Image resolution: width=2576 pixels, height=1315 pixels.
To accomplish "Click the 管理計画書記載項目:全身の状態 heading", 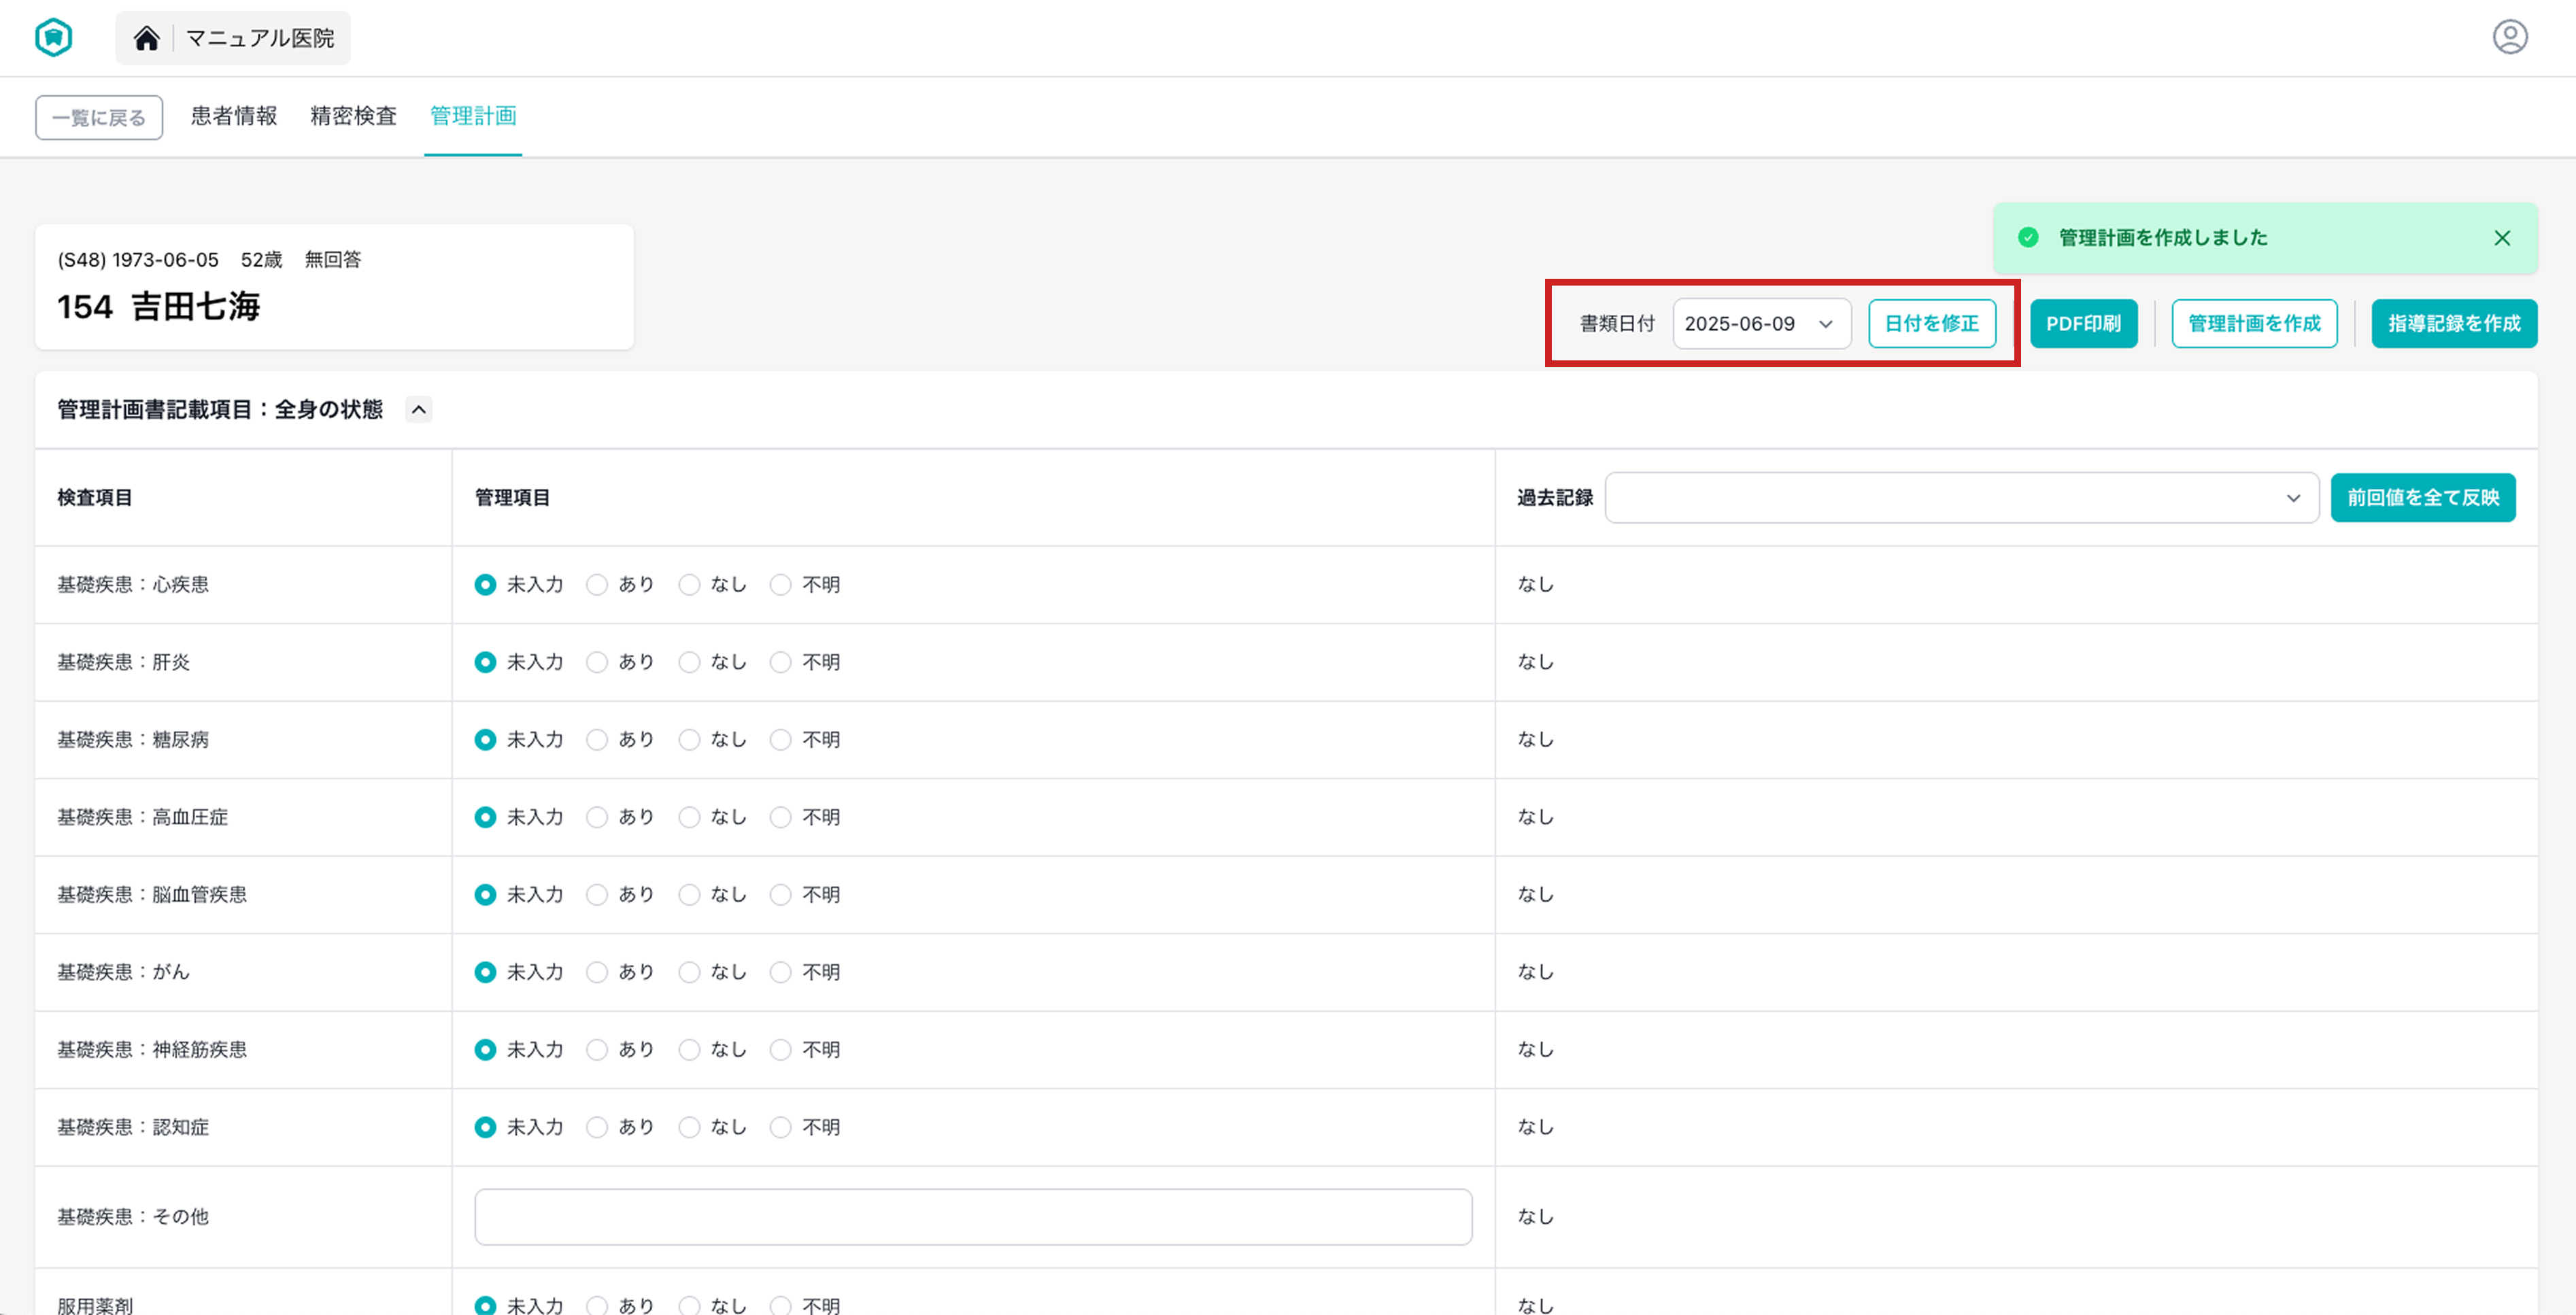I will [220, 410].
